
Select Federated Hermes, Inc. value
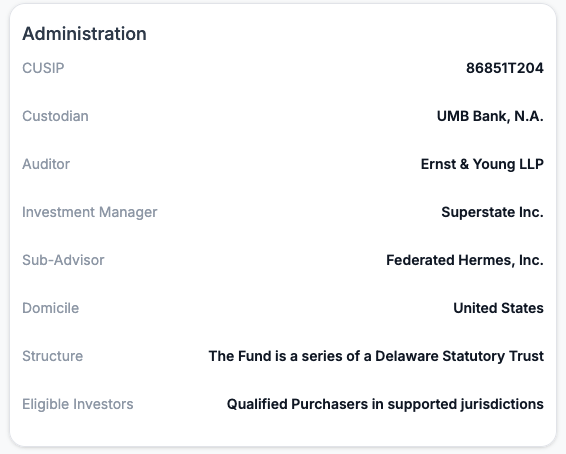point(465,260)
